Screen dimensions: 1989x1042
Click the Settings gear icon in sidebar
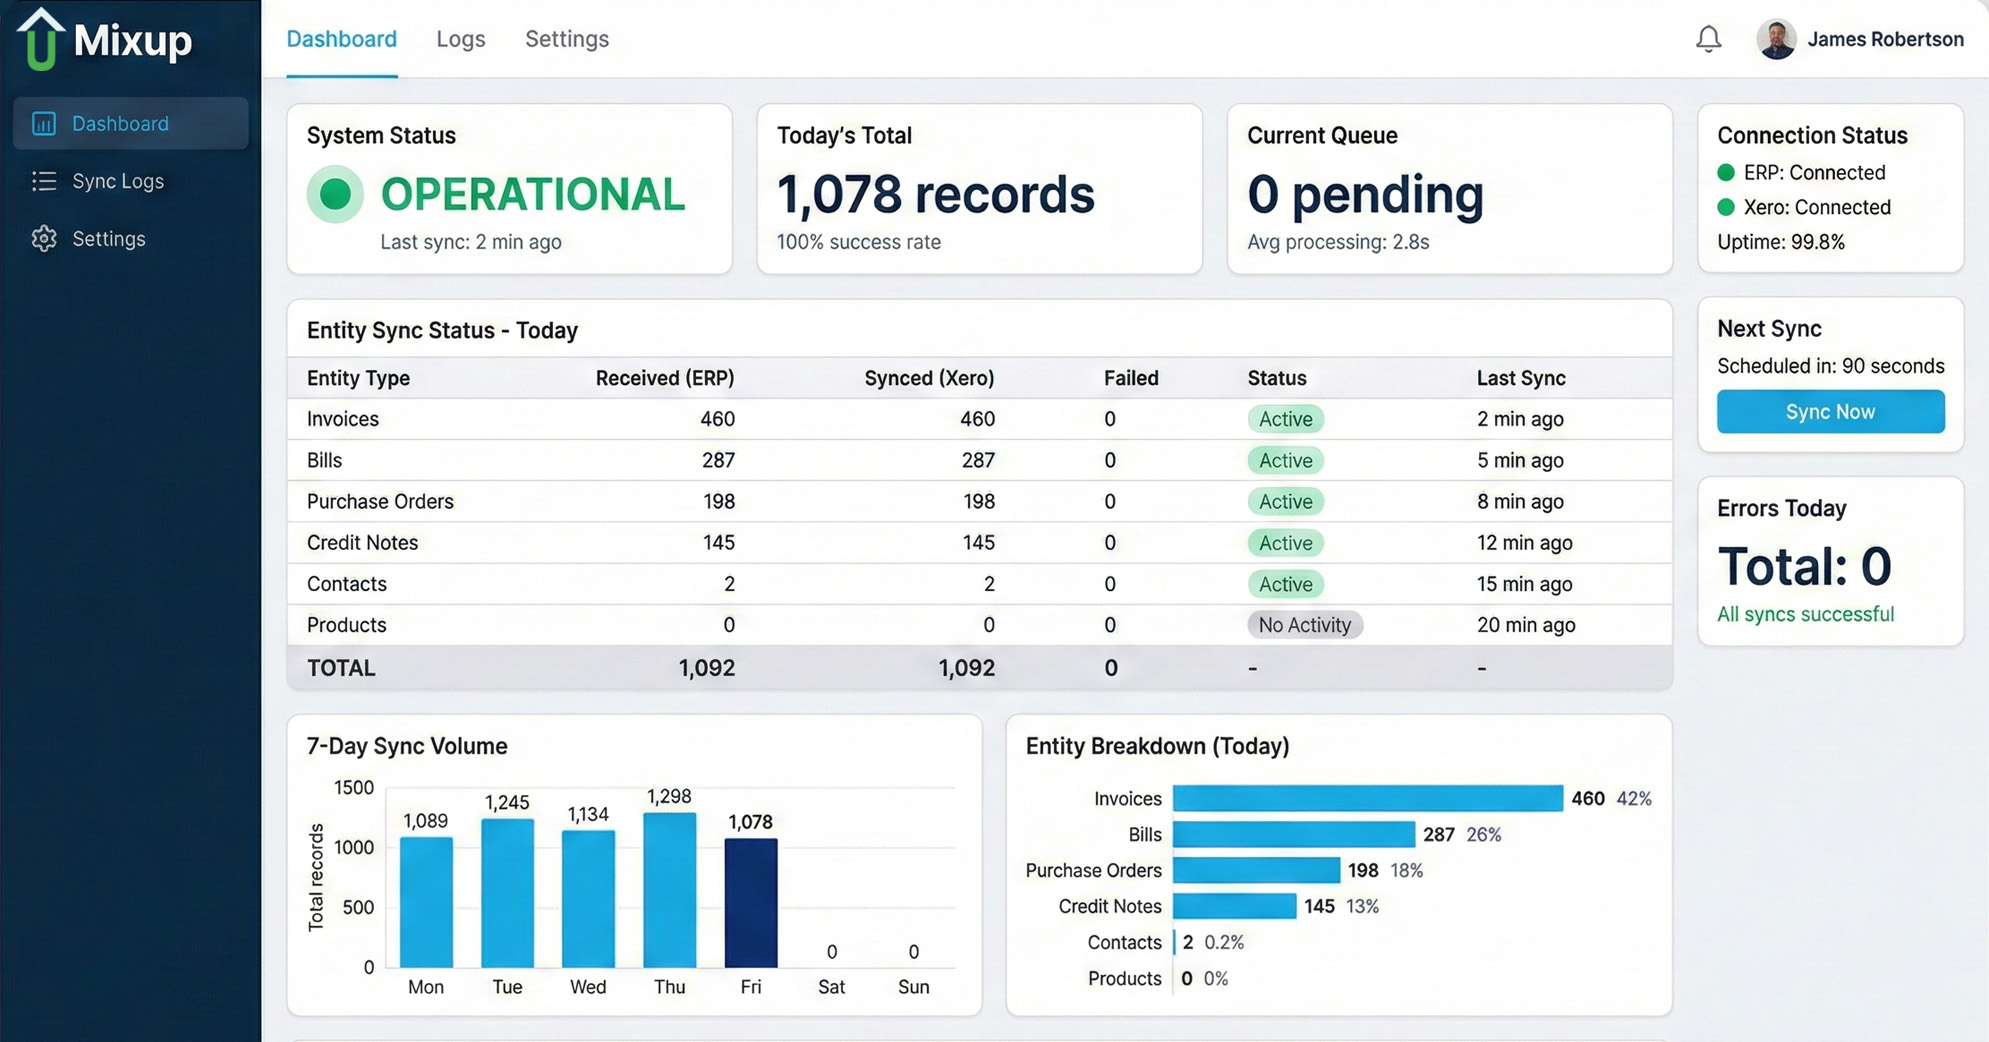point(44,239)
